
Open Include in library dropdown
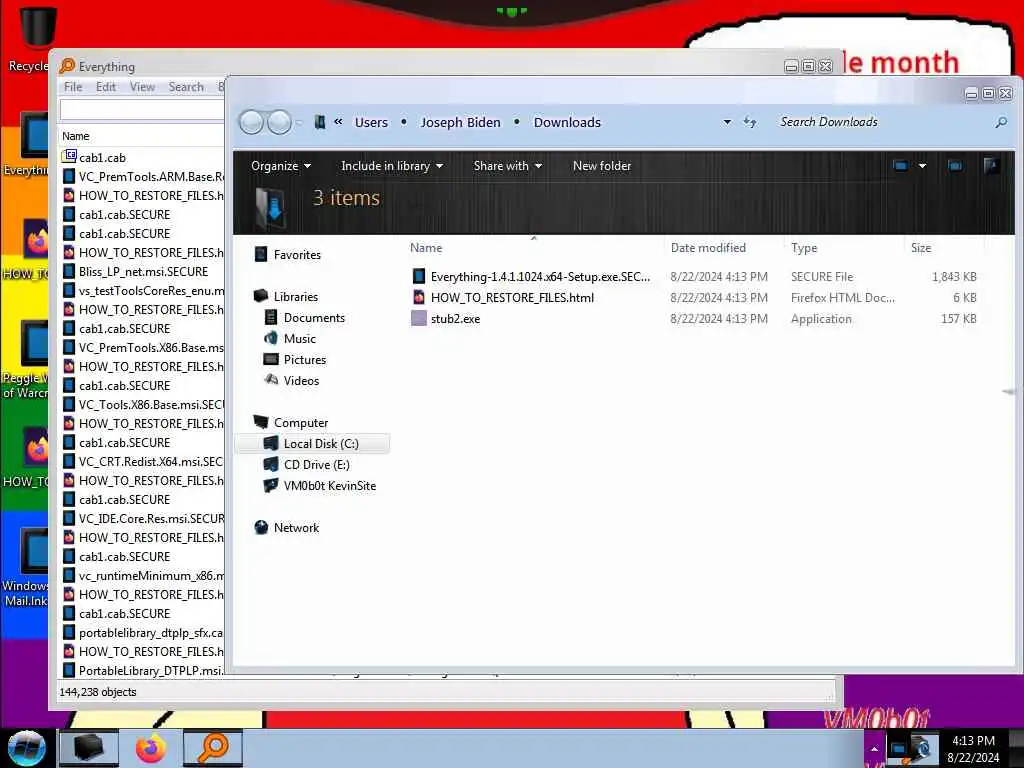tap(392, 166)
